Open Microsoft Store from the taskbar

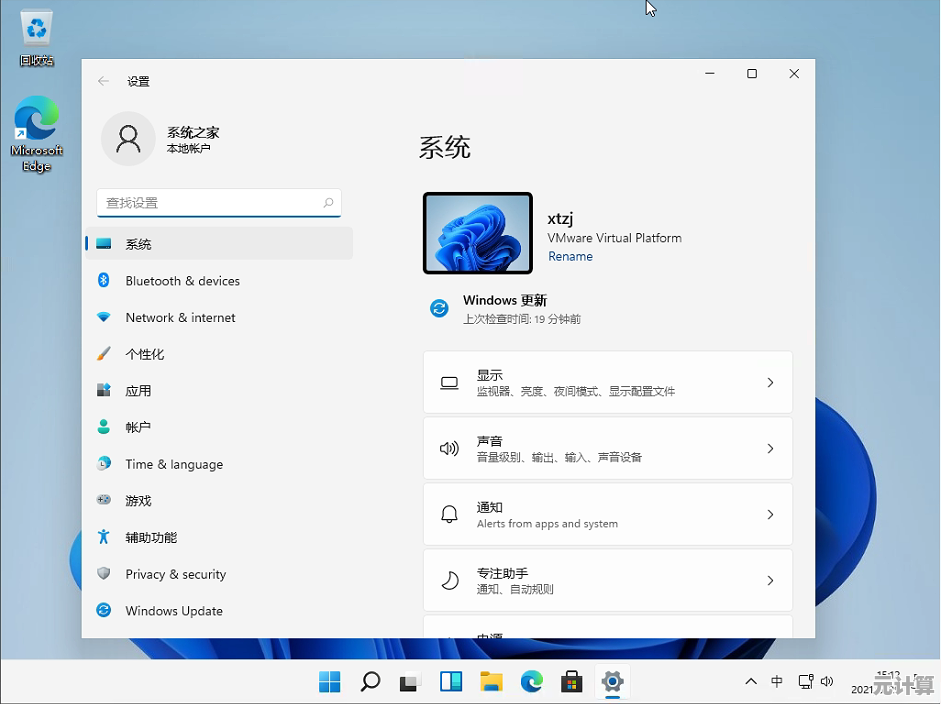point(571,681)
